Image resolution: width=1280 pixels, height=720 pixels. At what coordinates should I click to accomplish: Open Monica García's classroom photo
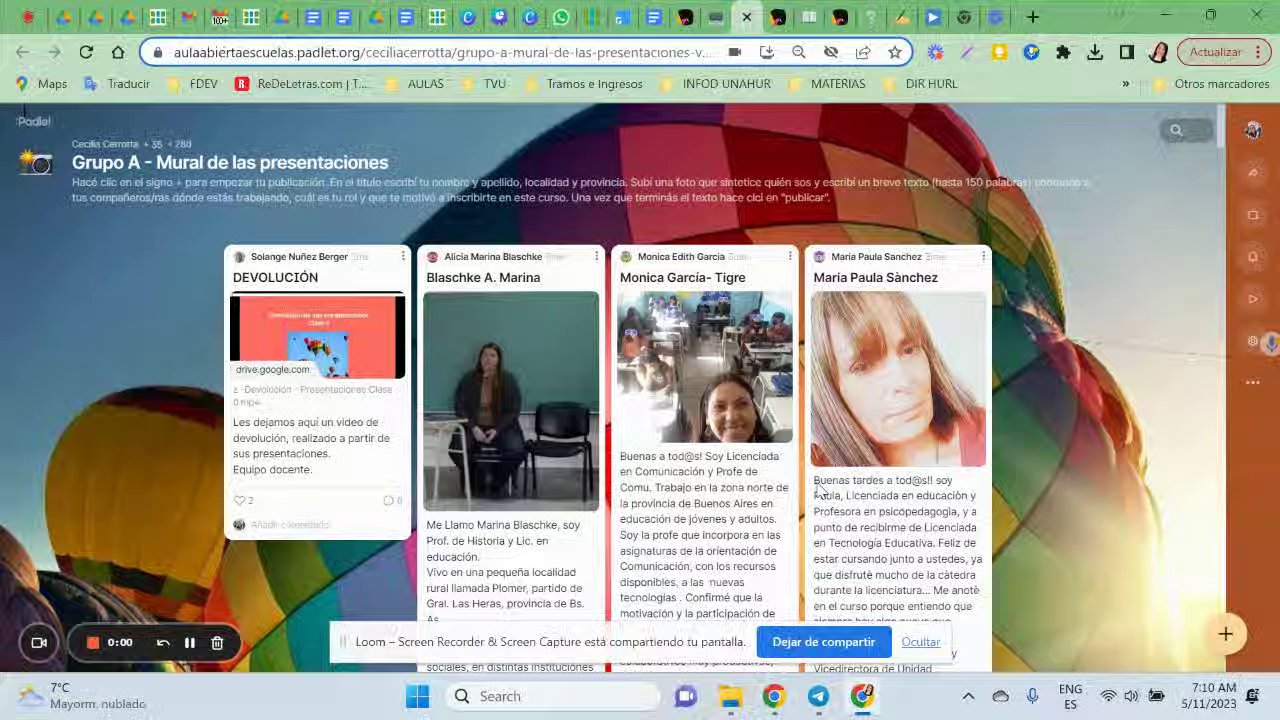(x=705, y=367)
